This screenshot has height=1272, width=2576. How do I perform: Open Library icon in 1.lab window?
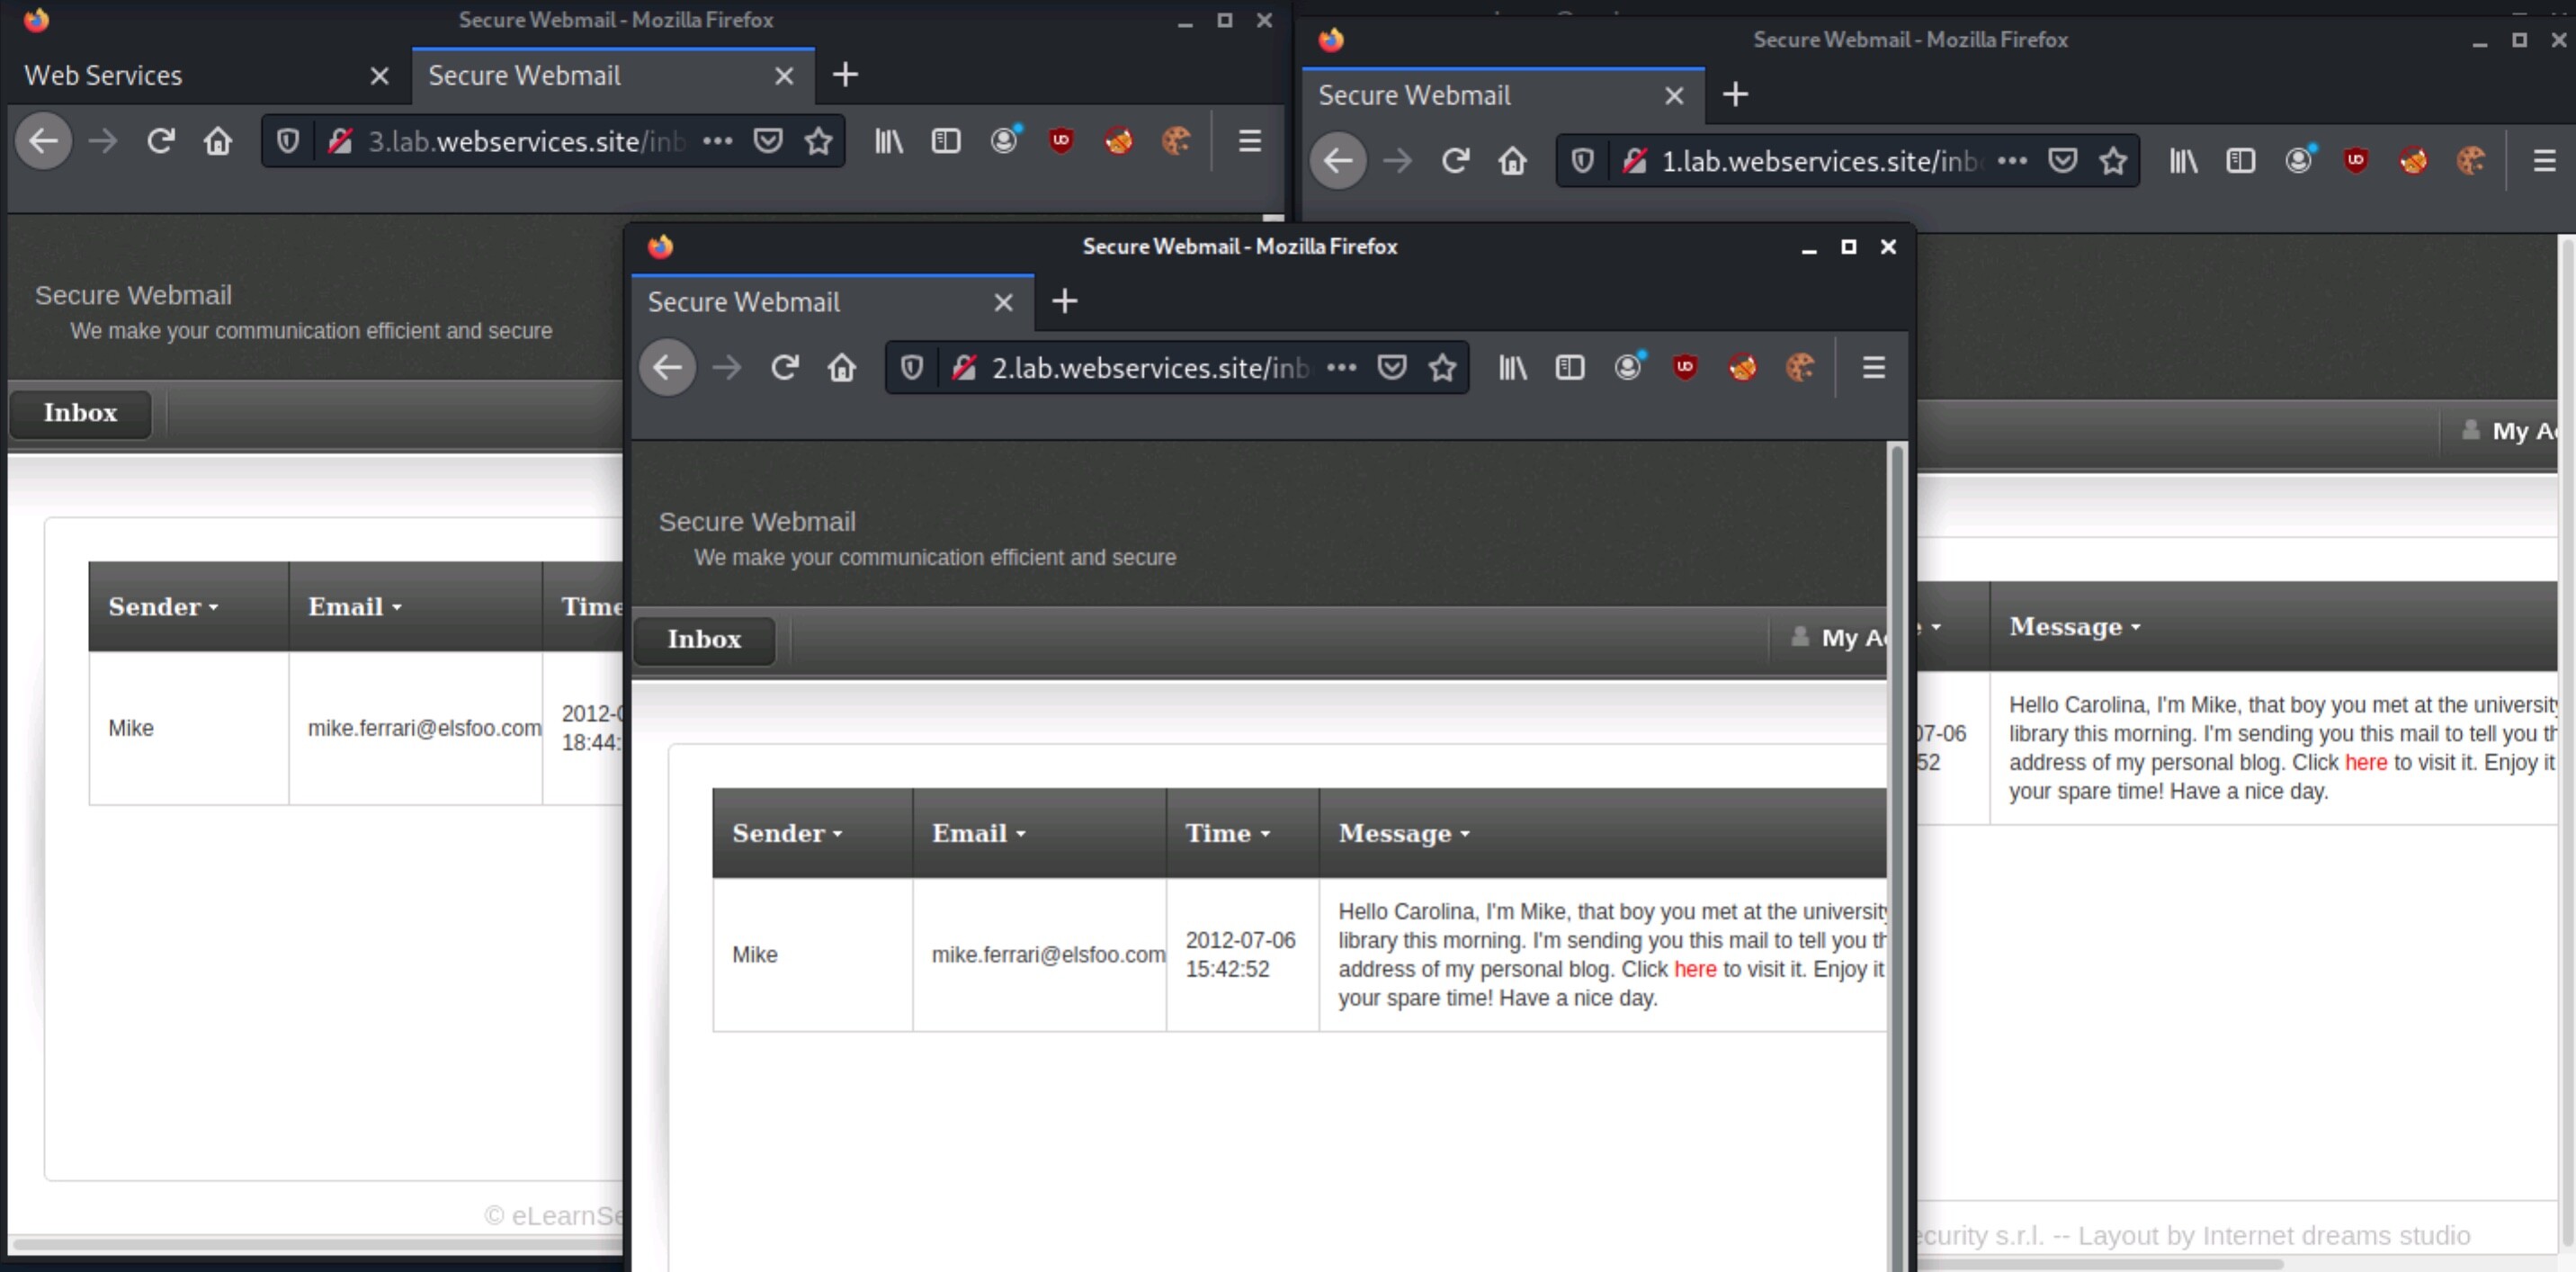click(2183, 161)
